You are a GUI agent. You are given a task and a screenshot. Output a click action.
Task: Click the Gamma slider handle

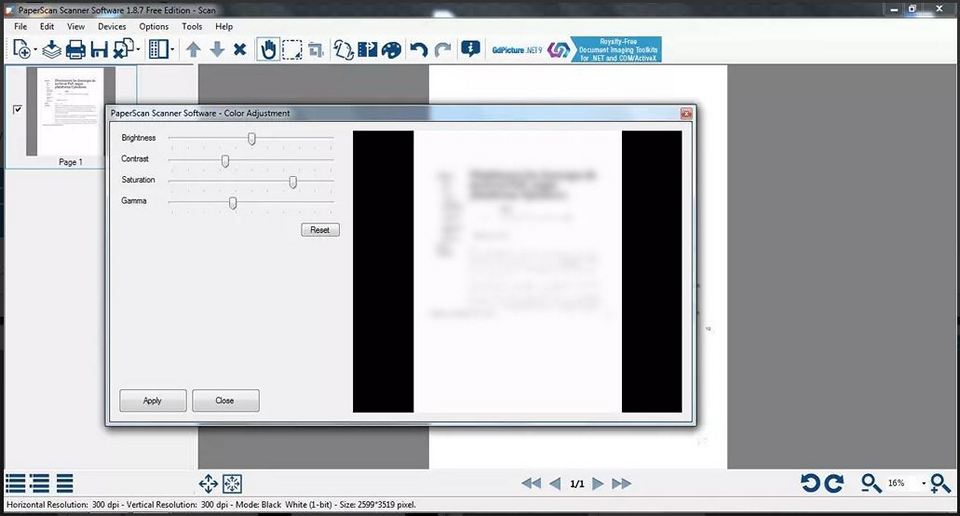pos(233,203)
